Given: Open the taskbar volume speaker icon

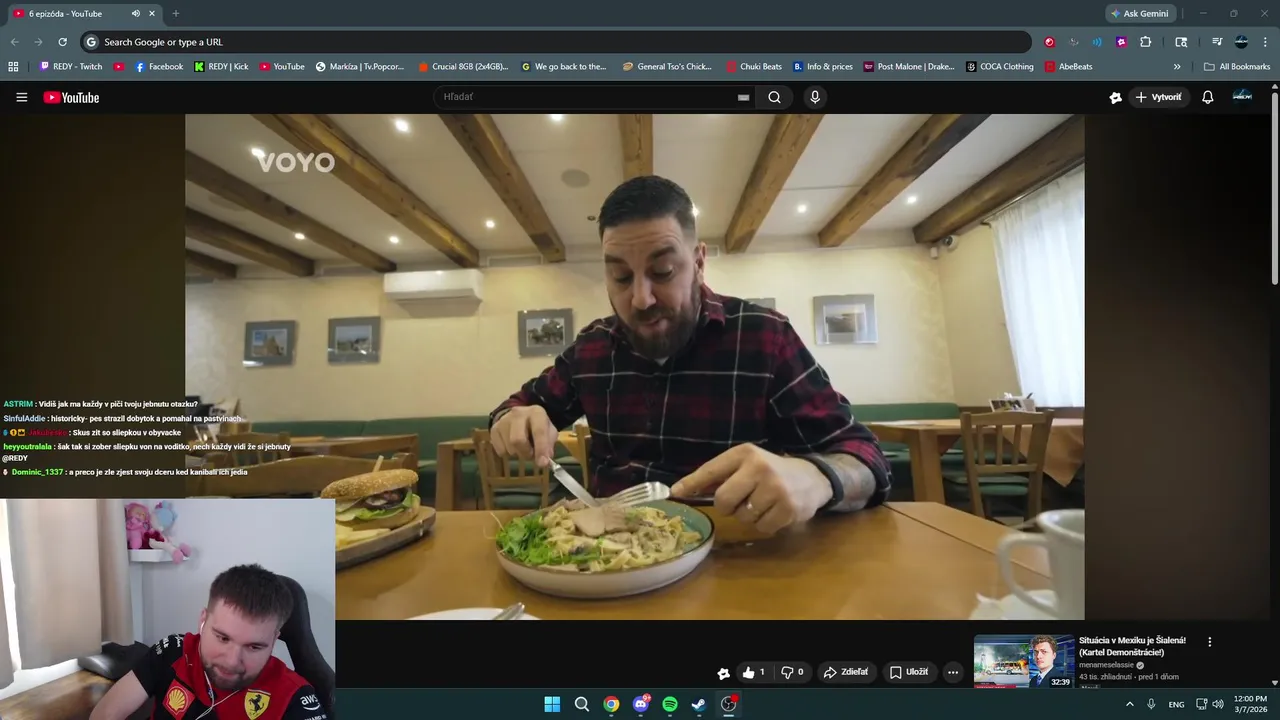Looking at the screenshot, I should tap(1217, 704).
